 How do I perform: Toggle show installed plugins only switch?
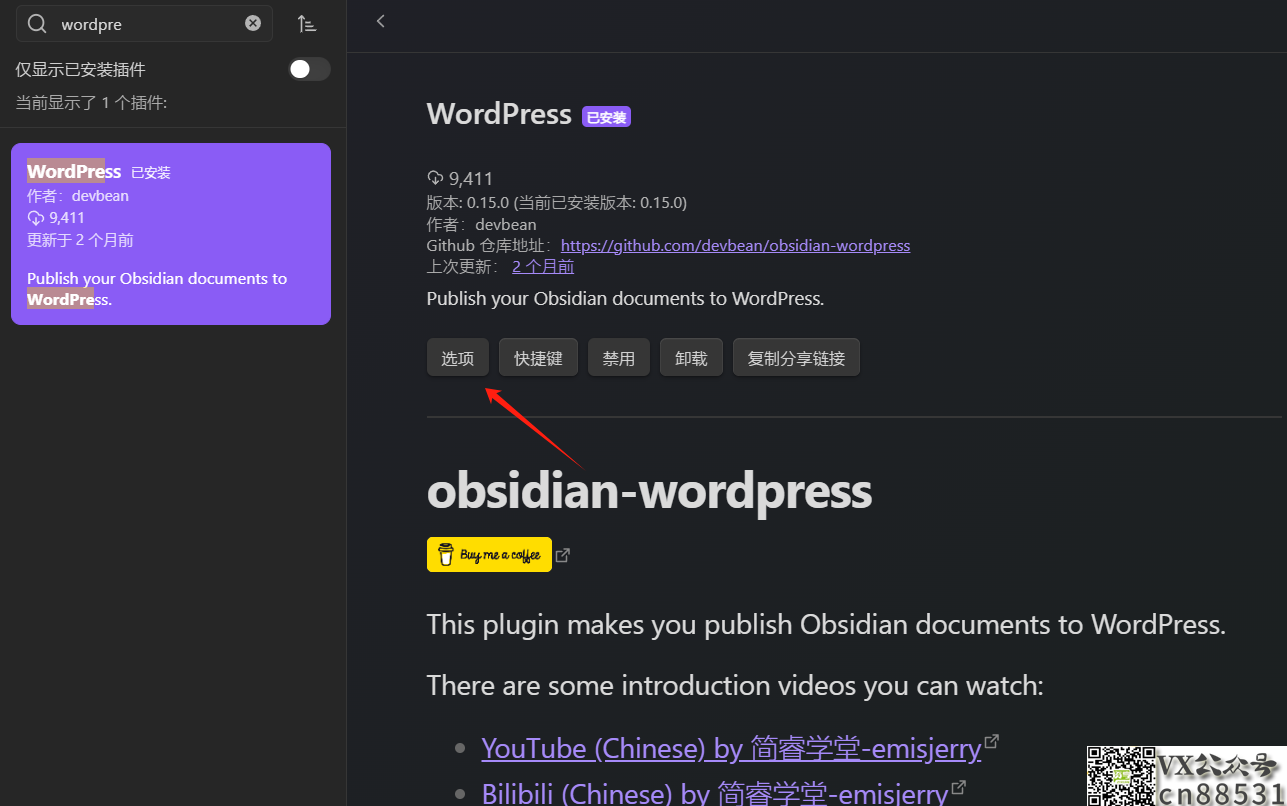[x=309, y=69]
